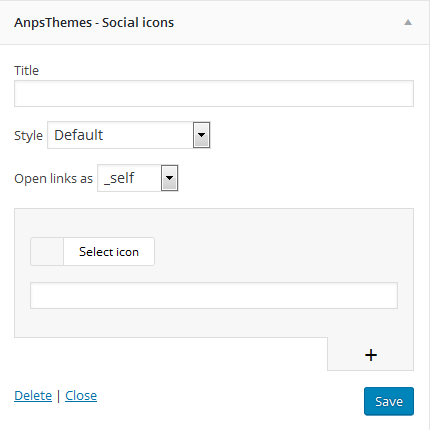The image size is (430, 430).
Task: Click the Open links as label
Action: [x=53, y=179]
